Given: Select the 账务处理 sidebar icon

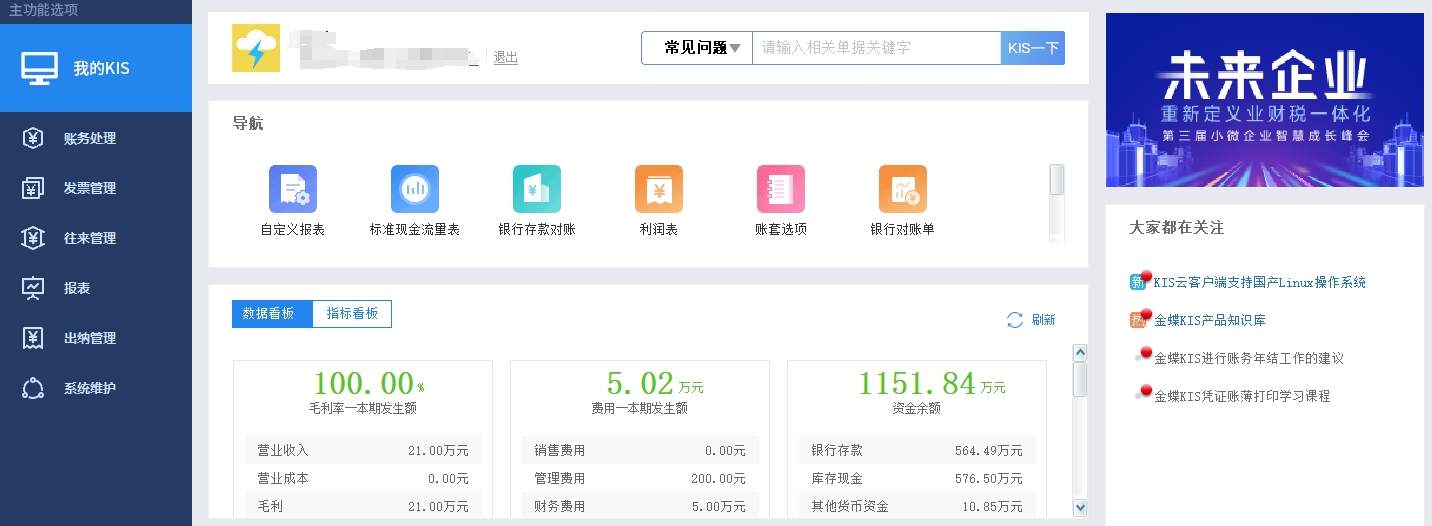Looking at the screenshot, I should (33, 138).
